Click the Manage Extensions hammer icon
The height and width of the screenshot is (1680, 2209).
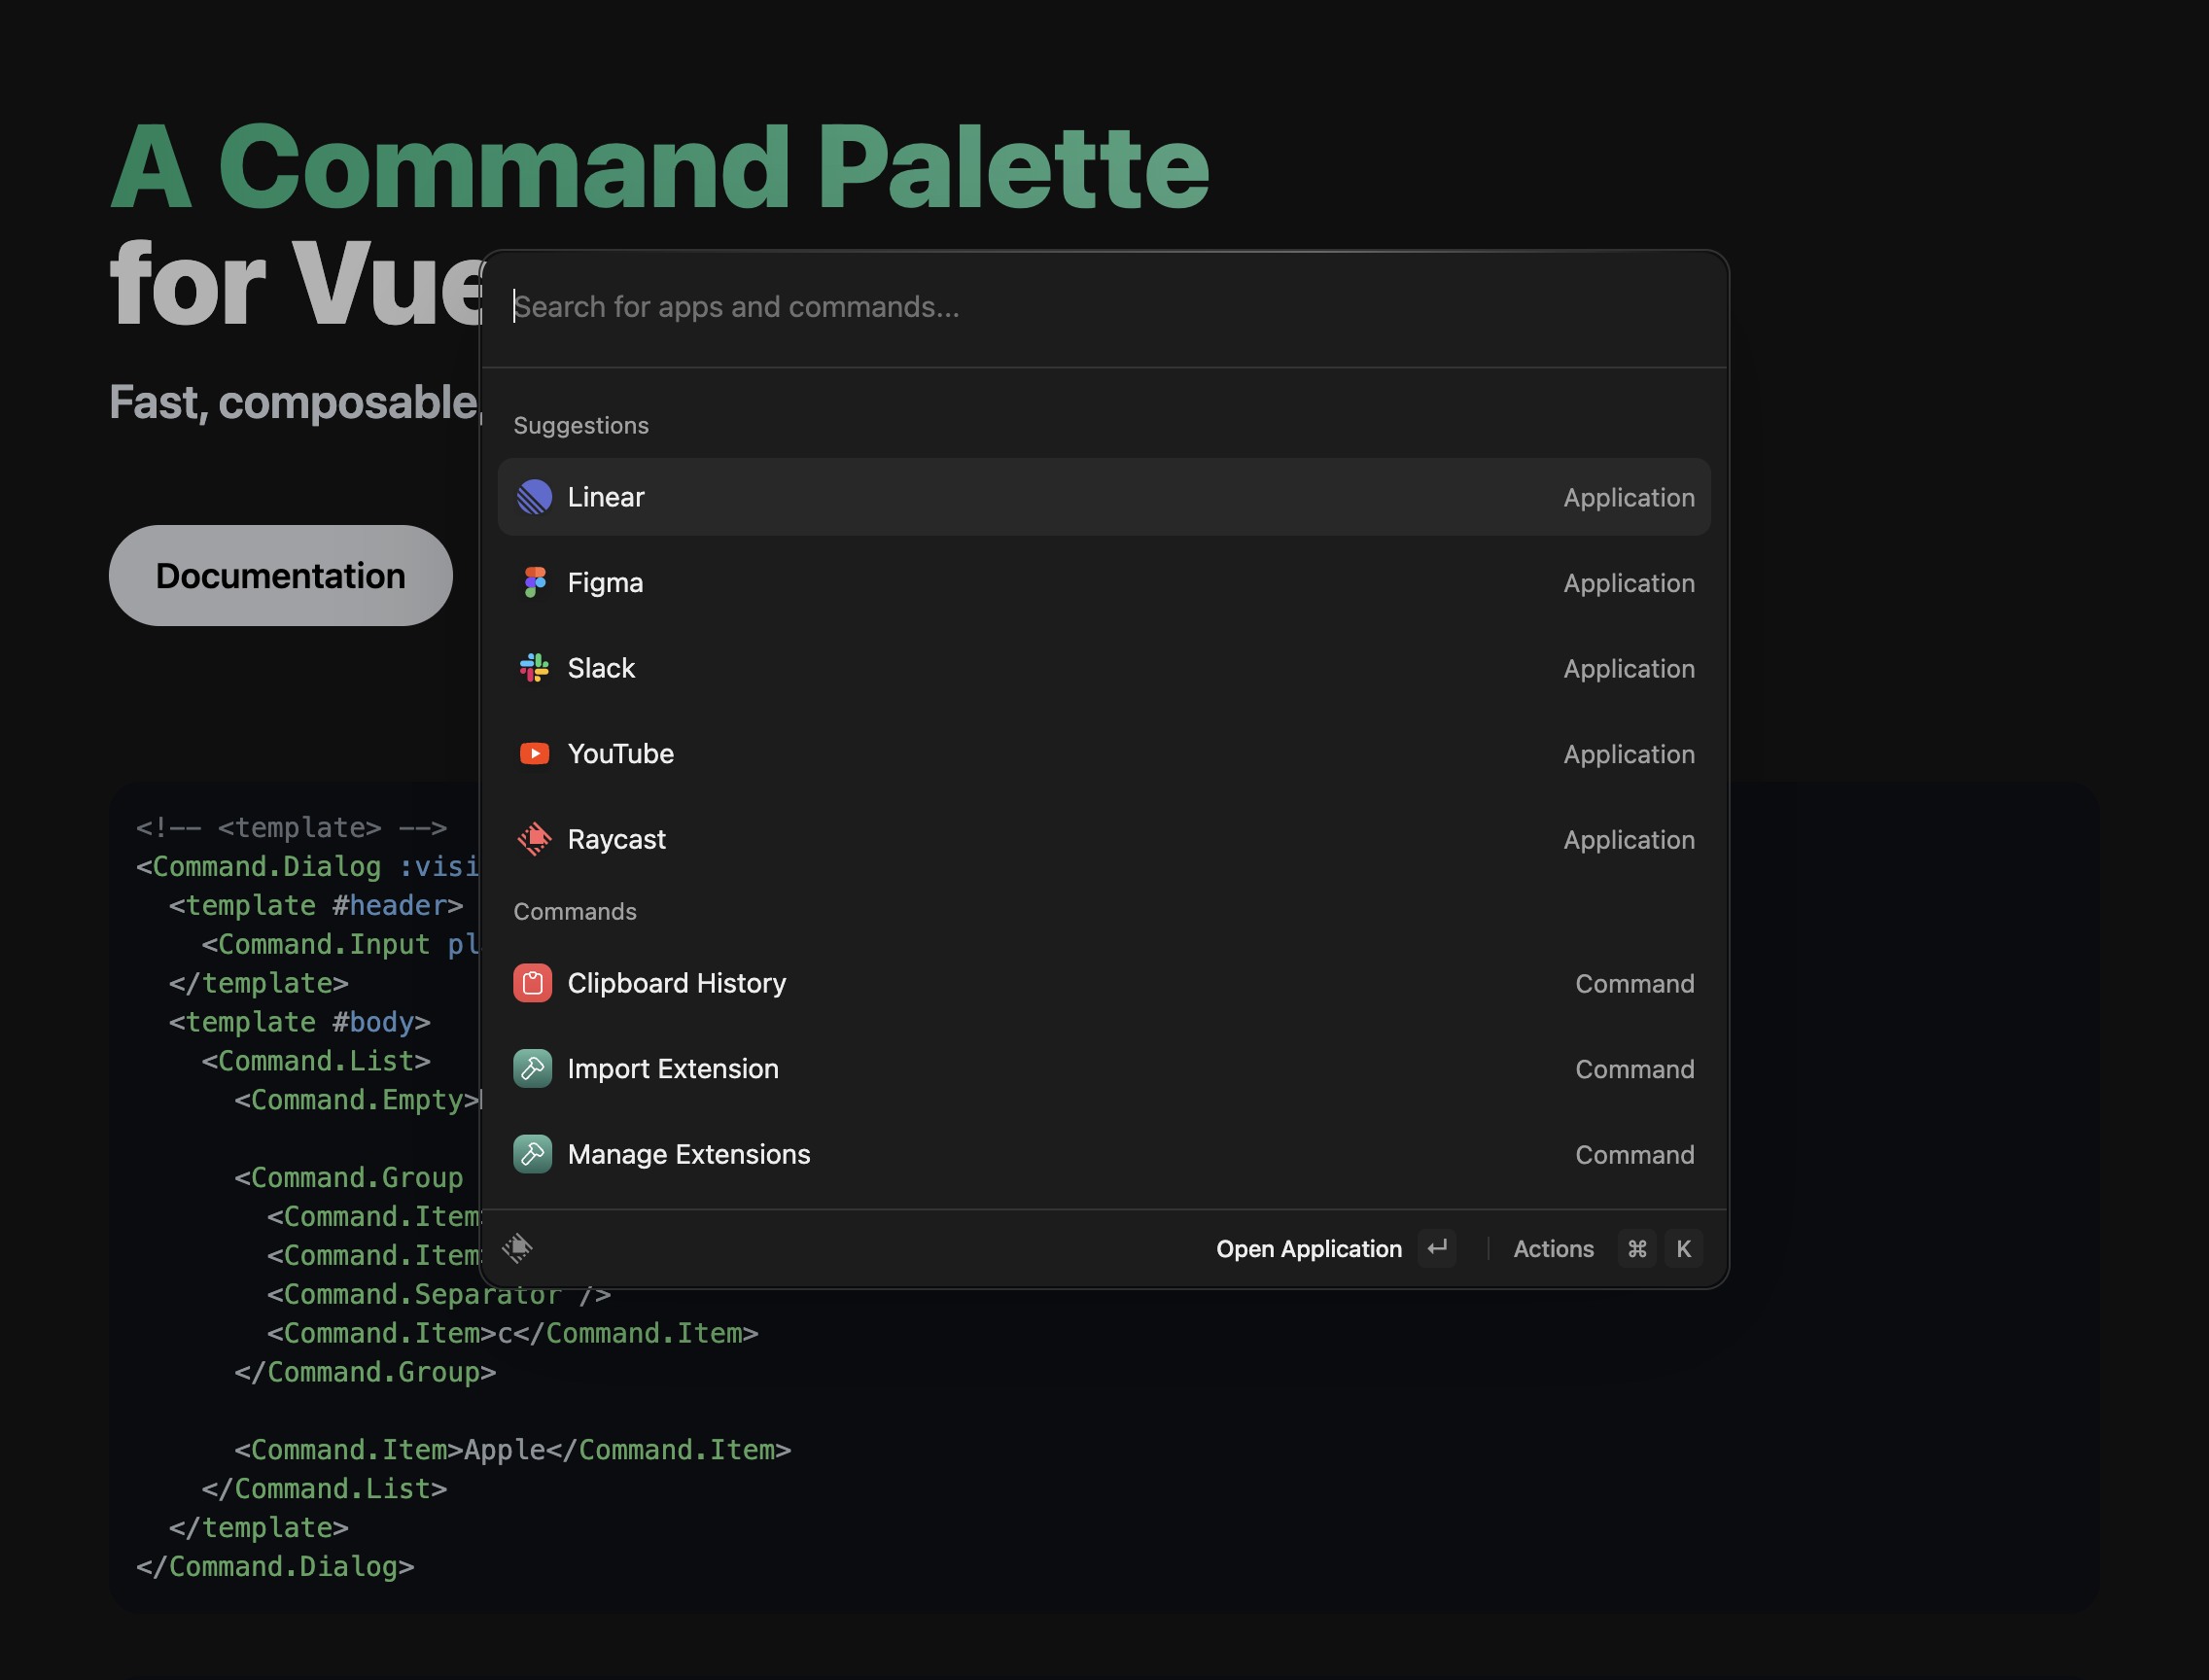[532, 1154]
